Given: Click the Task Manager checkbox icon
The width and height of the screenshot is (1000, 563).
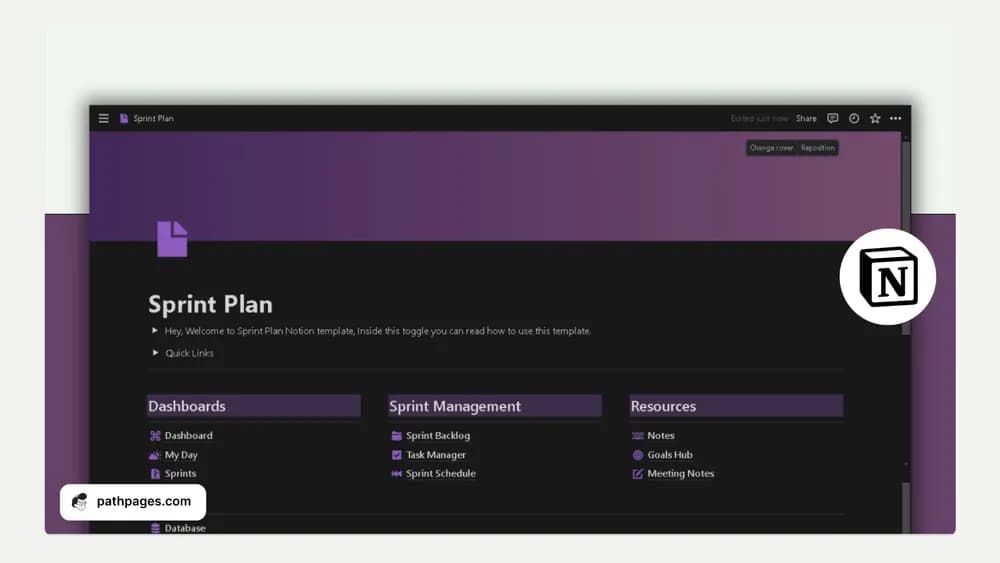Looking at the screenshot, I should coord(397,455).
